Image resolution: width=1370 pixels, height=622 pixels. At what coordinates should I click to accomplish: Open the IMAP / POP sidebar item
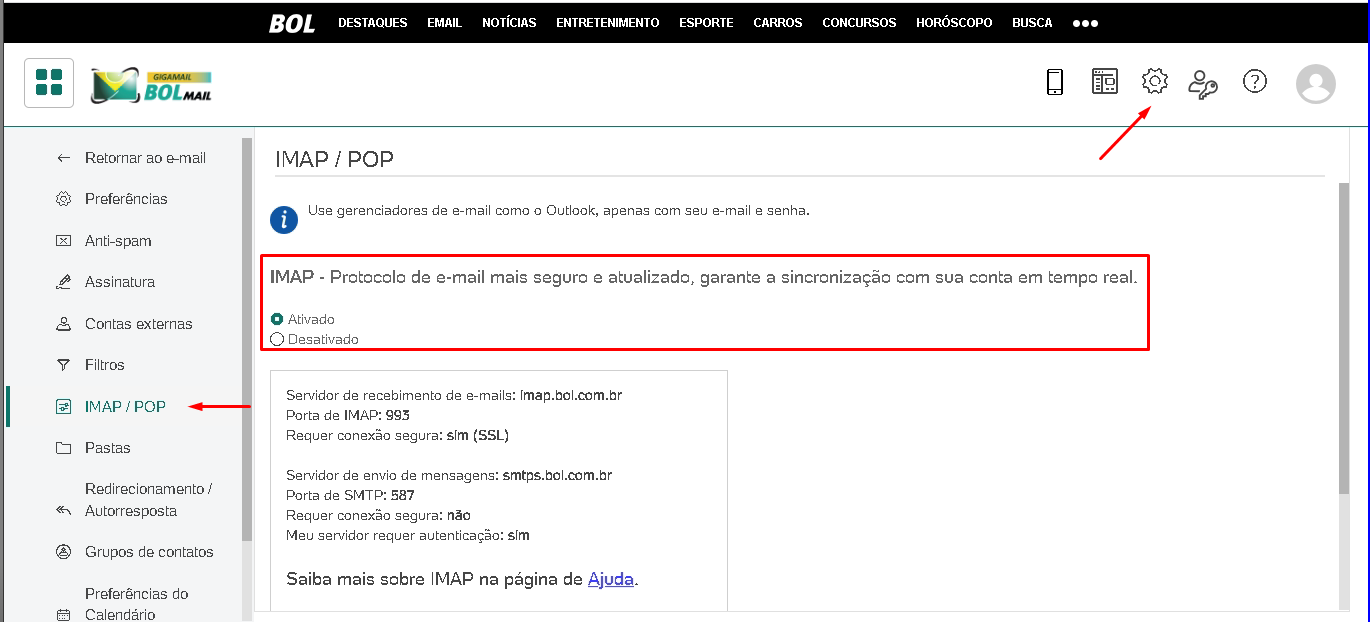pyautogui.click(x=125, y=406)
